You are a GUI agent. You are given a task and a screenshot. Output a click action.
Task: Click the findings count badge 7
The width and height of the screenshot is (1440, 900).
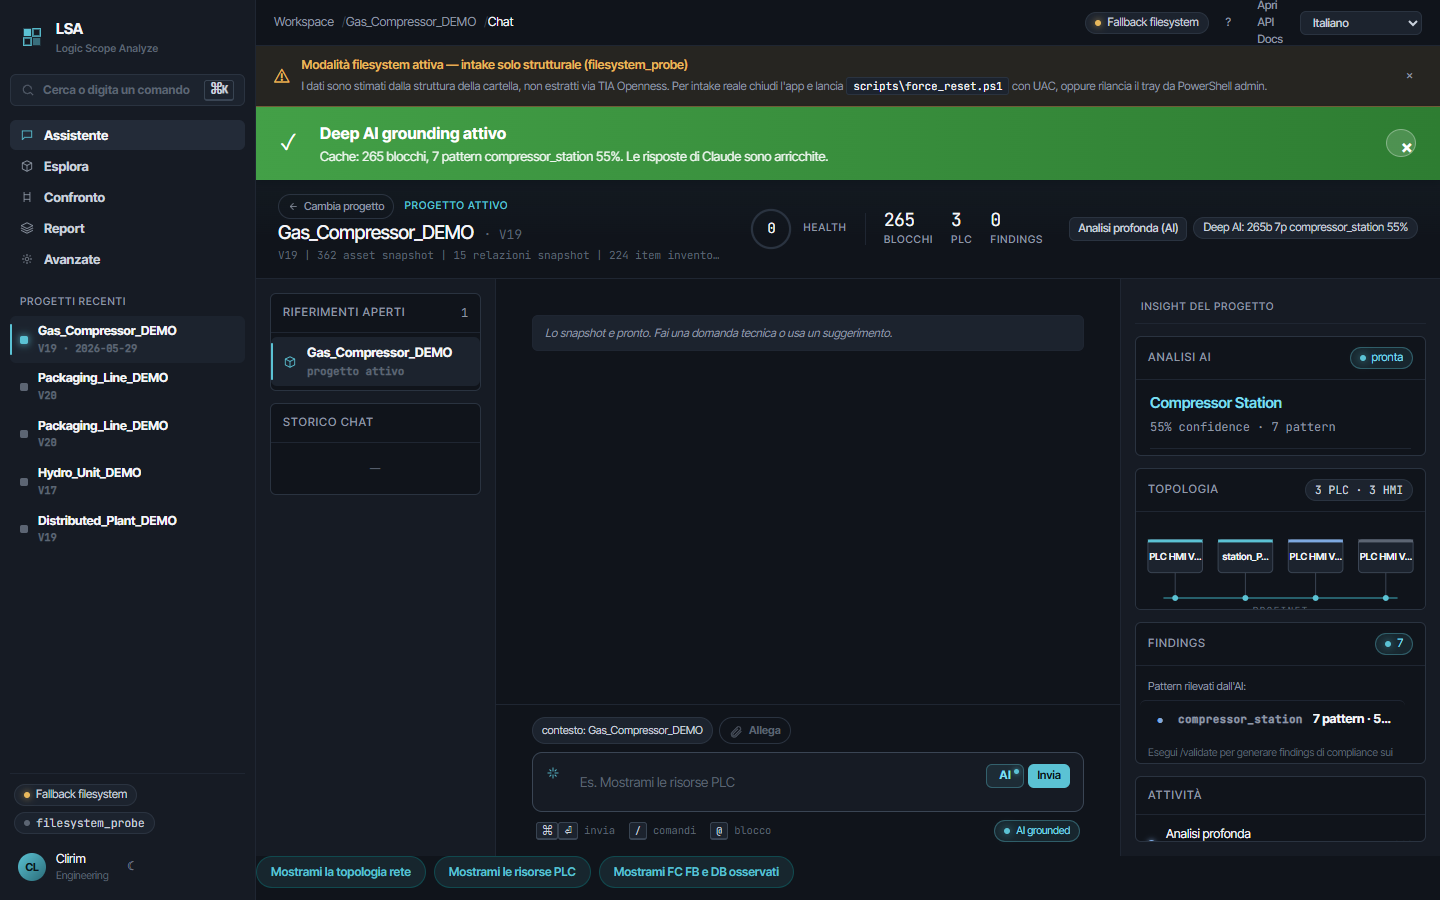pyautogui.click(x=1394, y=644)
